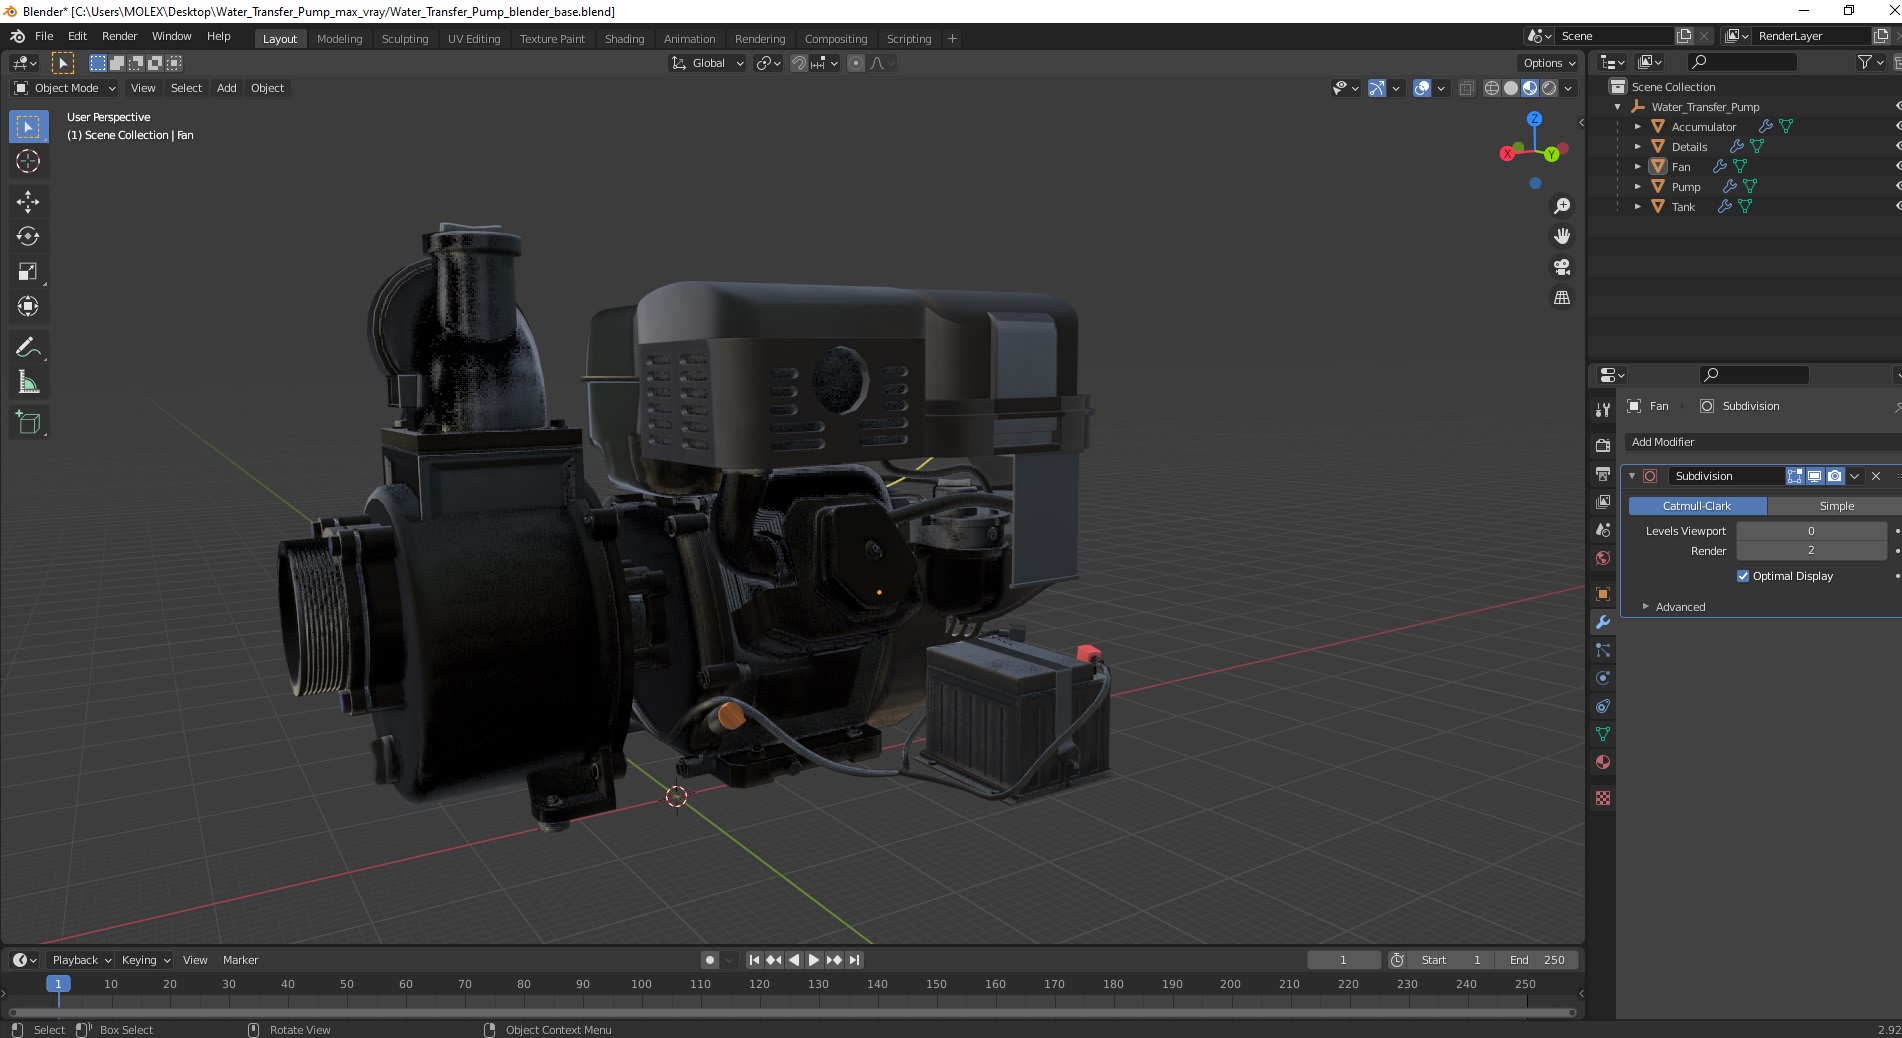Toggle viewport gizmos
Screen dimensions: 1902x1038
pyautogui.click(x=1377, y=88)
